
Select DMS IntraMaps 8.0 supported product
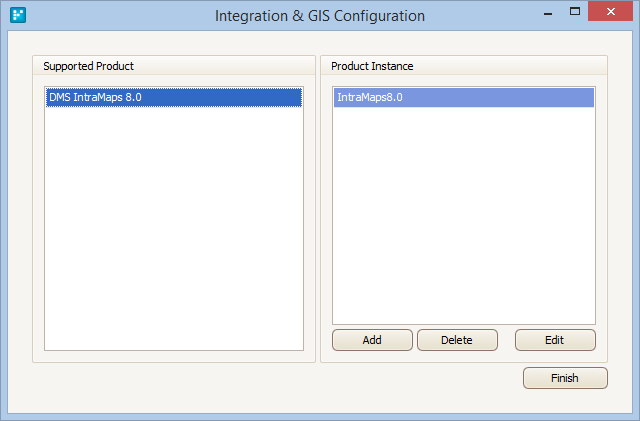[x=174, y=97]
